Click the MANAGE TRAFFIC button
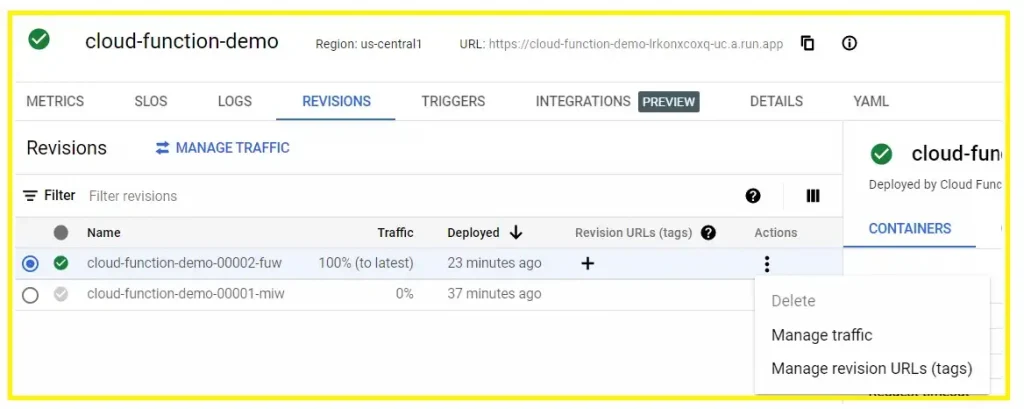 pyautogui.click(x=222, y=148)
